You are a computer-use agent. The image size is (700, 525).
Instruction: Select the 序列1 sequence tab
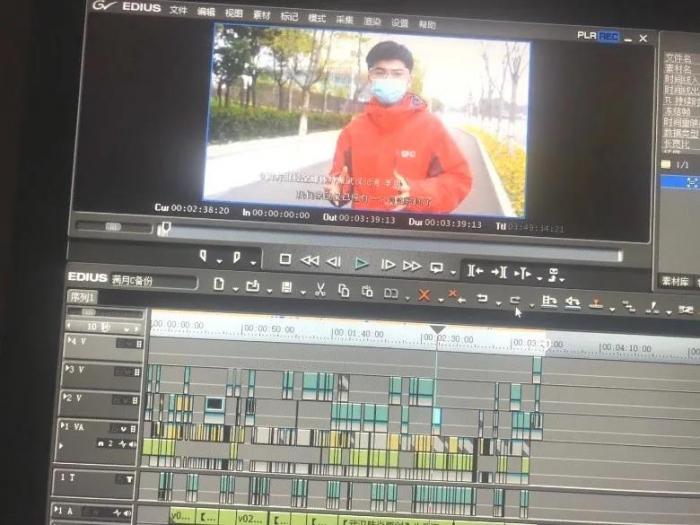(x=81, y=297)
